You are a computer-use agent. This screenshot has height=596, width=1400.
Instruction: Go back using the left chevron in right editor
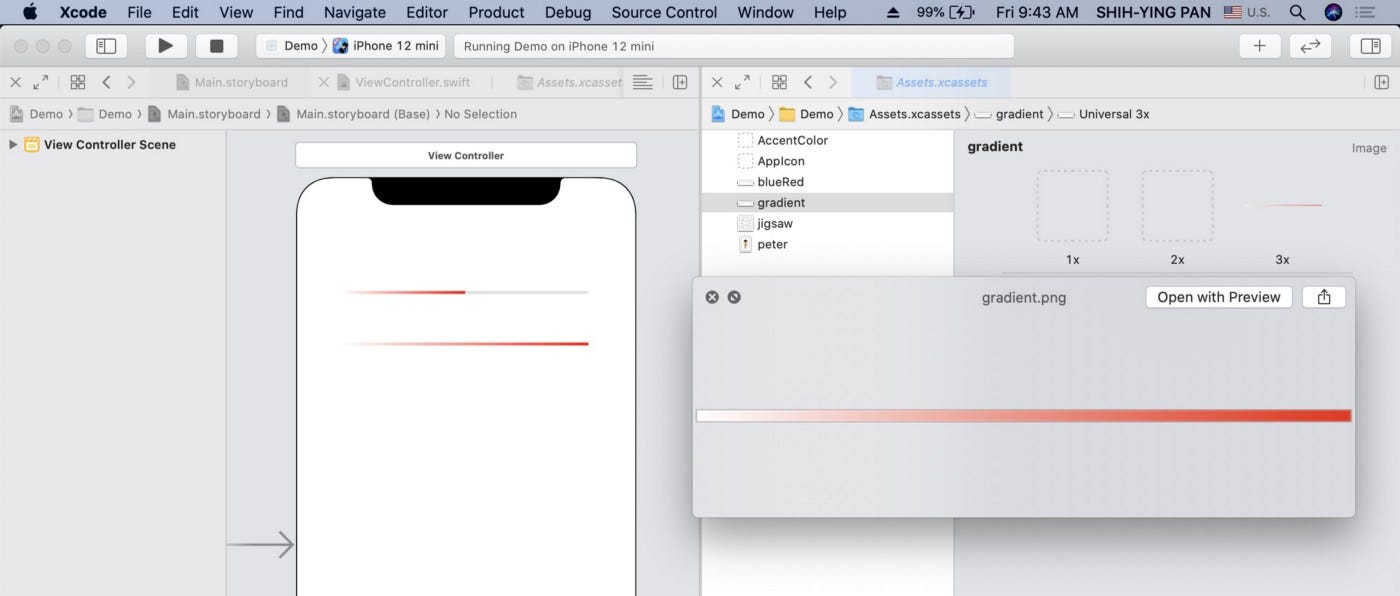pyautogui.click(x=808, y=81)
